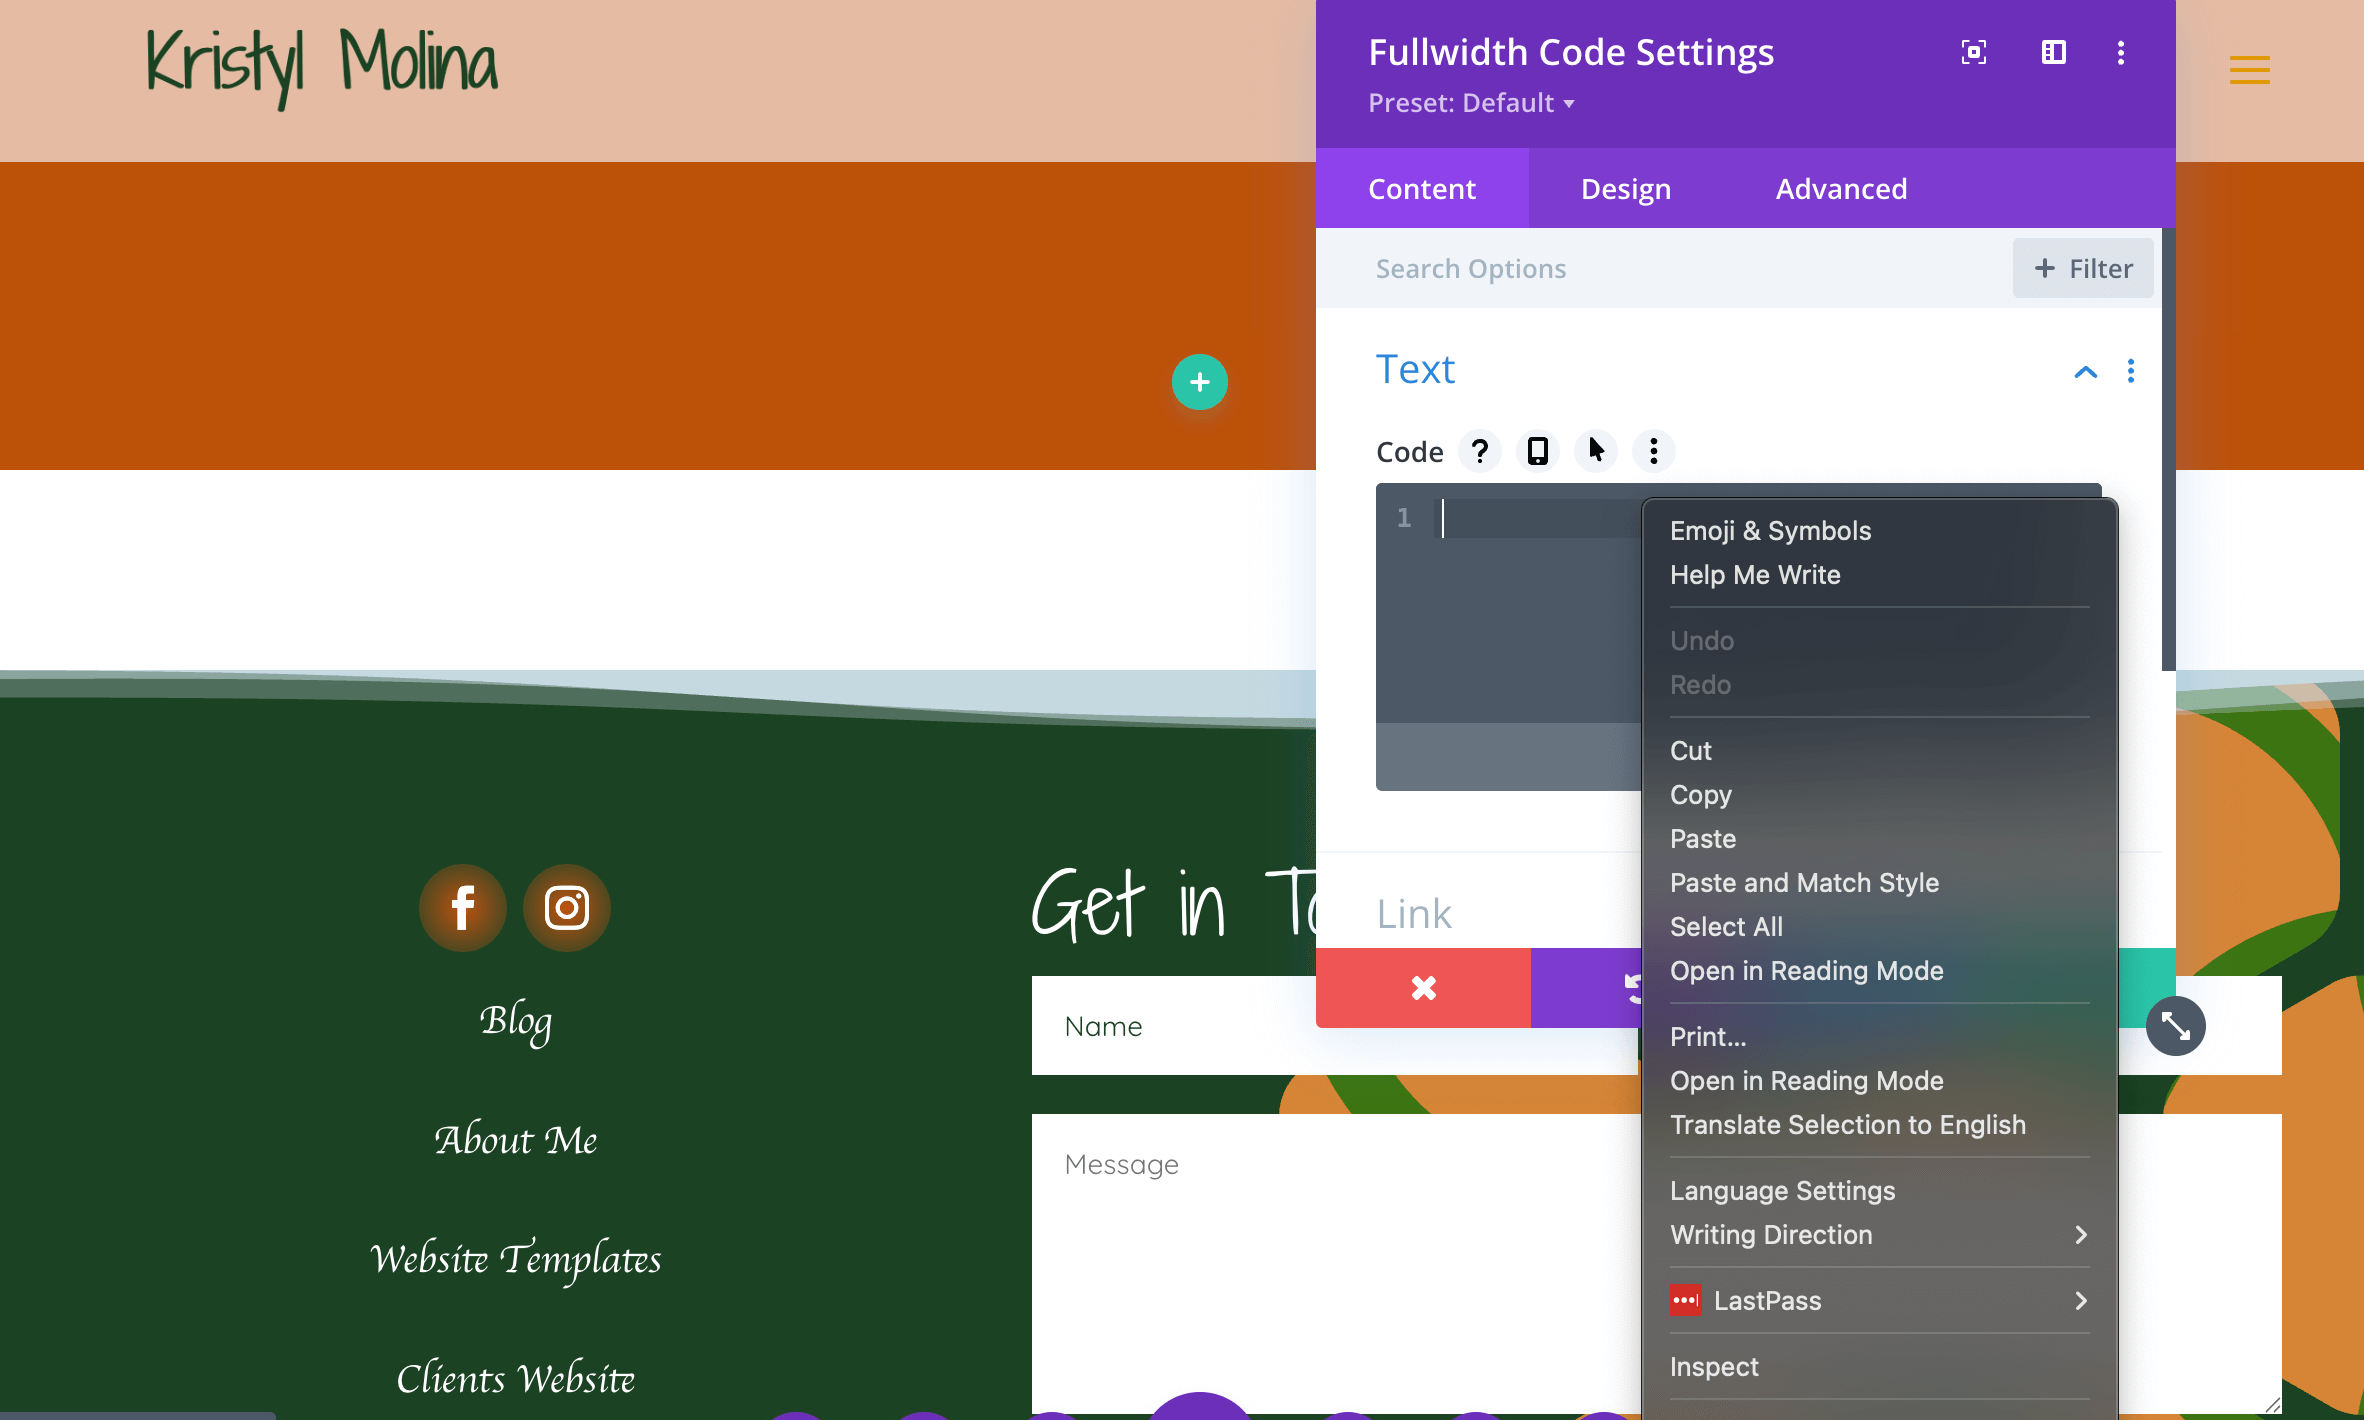Click the settings panel scrollbar

pyautogui.click(x=2168, y=450)
